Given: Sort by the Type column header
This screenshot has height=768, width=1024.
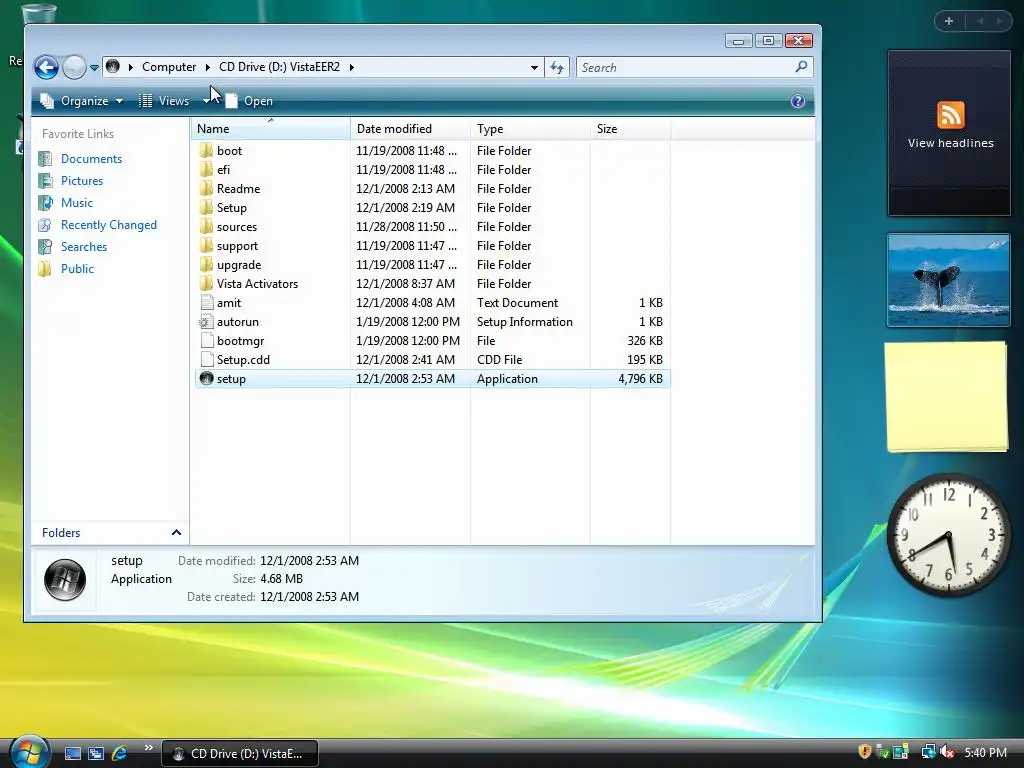Looking at the screenshot, I should click(x=530, y=129).
